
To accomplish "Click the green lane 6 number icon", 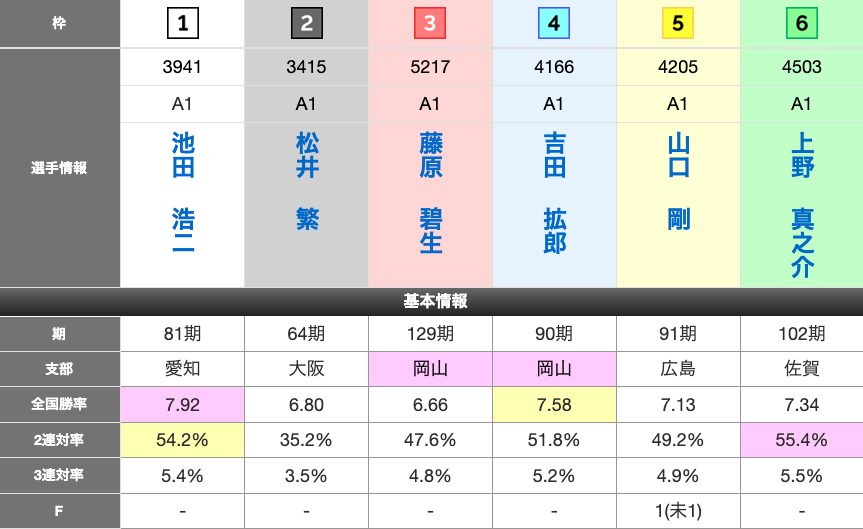I will click(801, 23).
